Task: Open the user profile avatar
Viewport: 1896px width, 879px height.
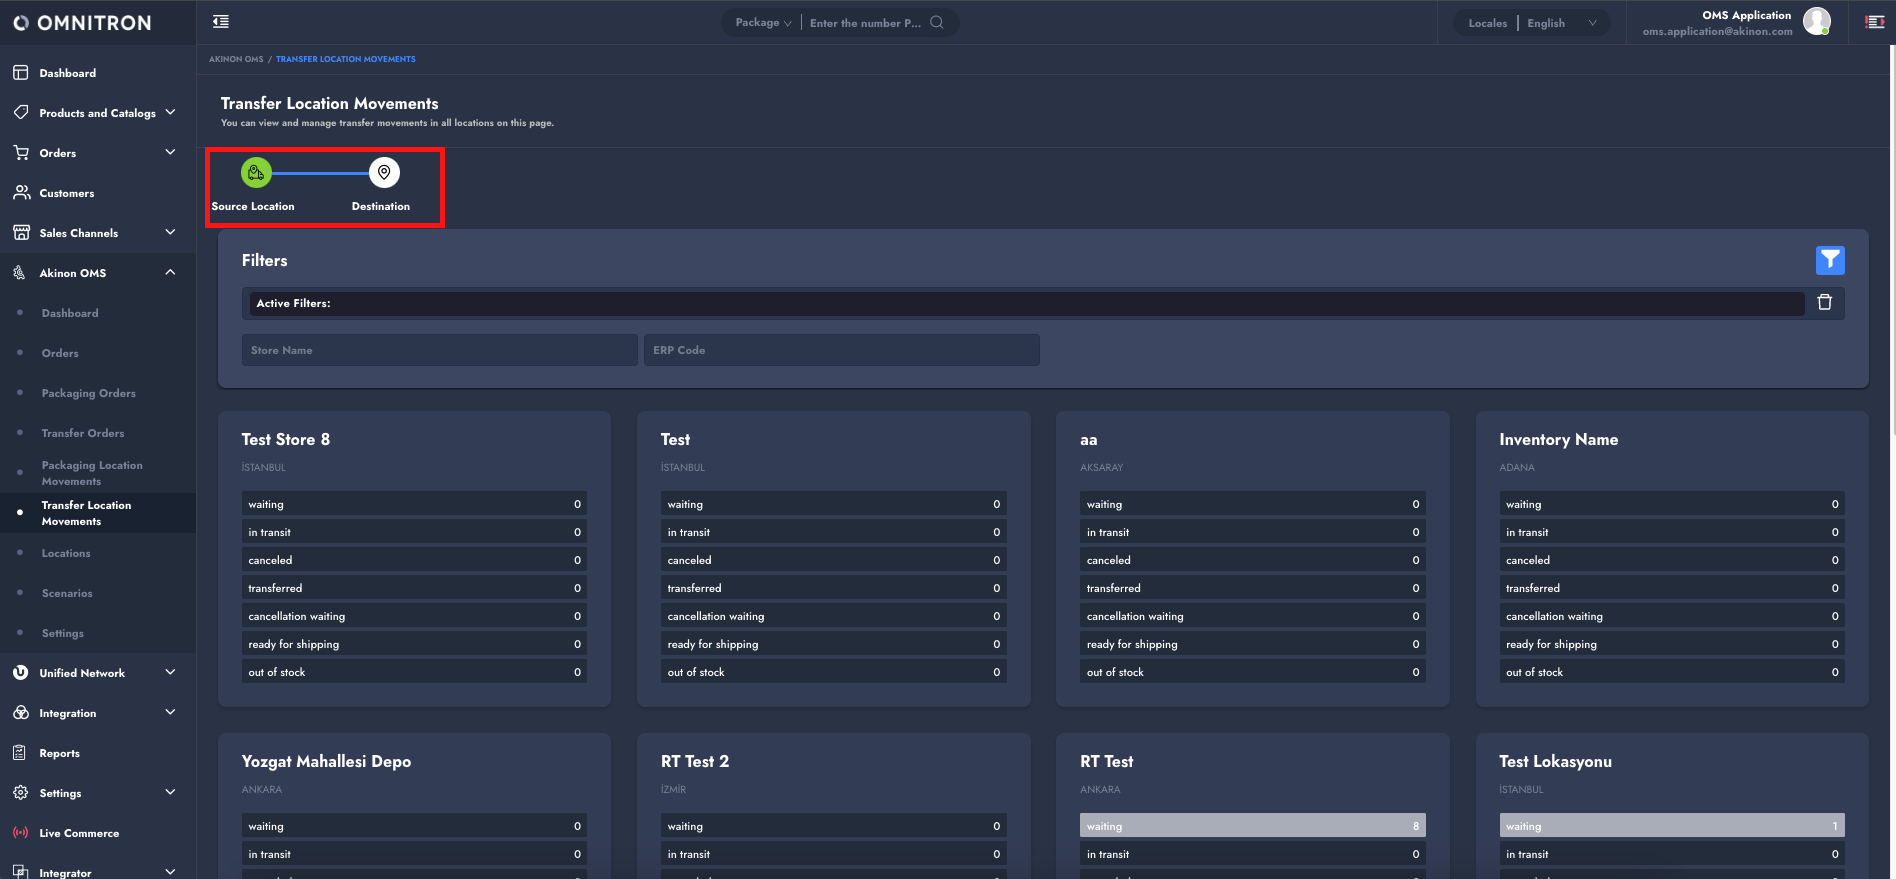Action: (1816, 21)
